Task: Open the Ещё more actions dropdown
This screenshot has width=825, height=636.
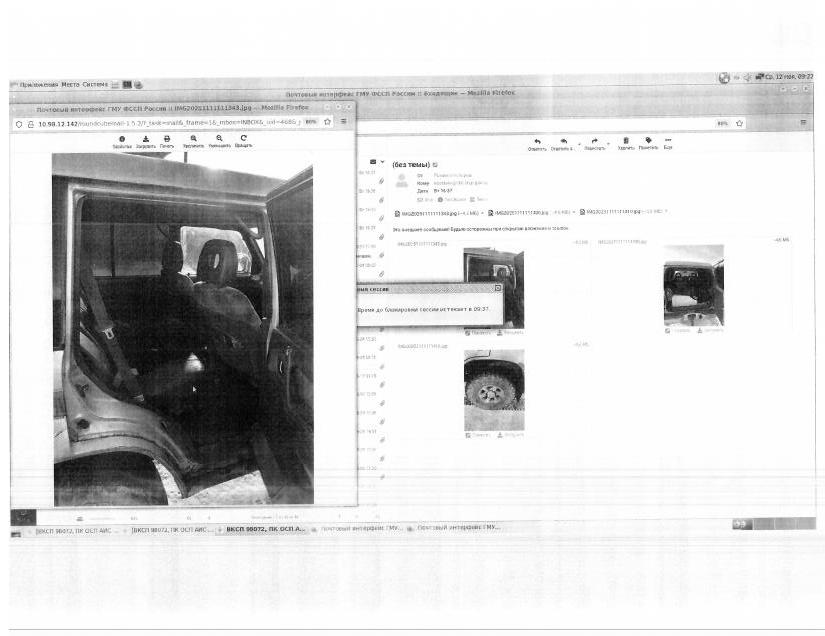Action: click(667, 142)
